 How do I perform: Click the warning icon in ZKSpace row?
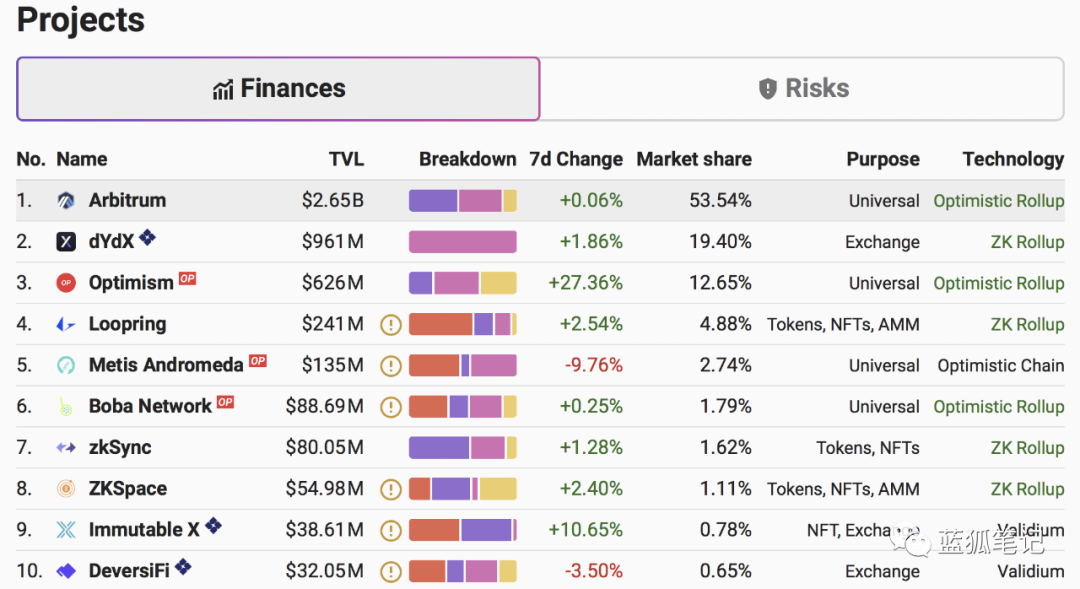(391, 489)
